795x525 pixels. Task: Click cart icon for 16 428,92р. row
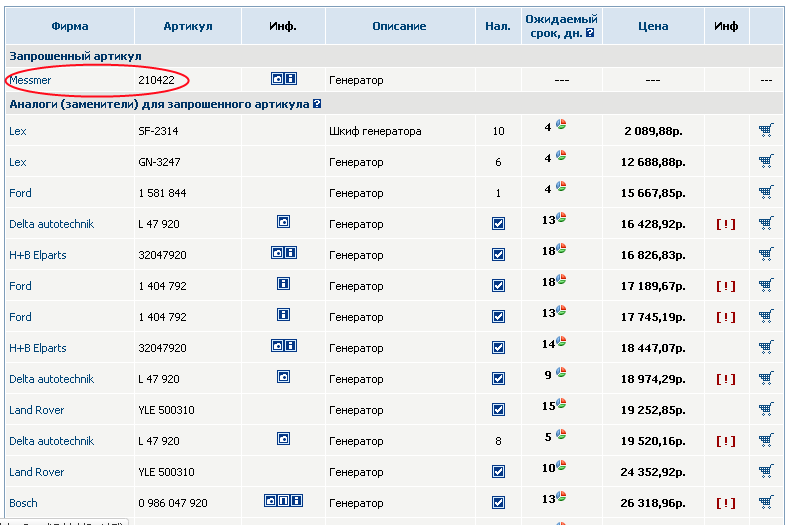click(766, 223)
